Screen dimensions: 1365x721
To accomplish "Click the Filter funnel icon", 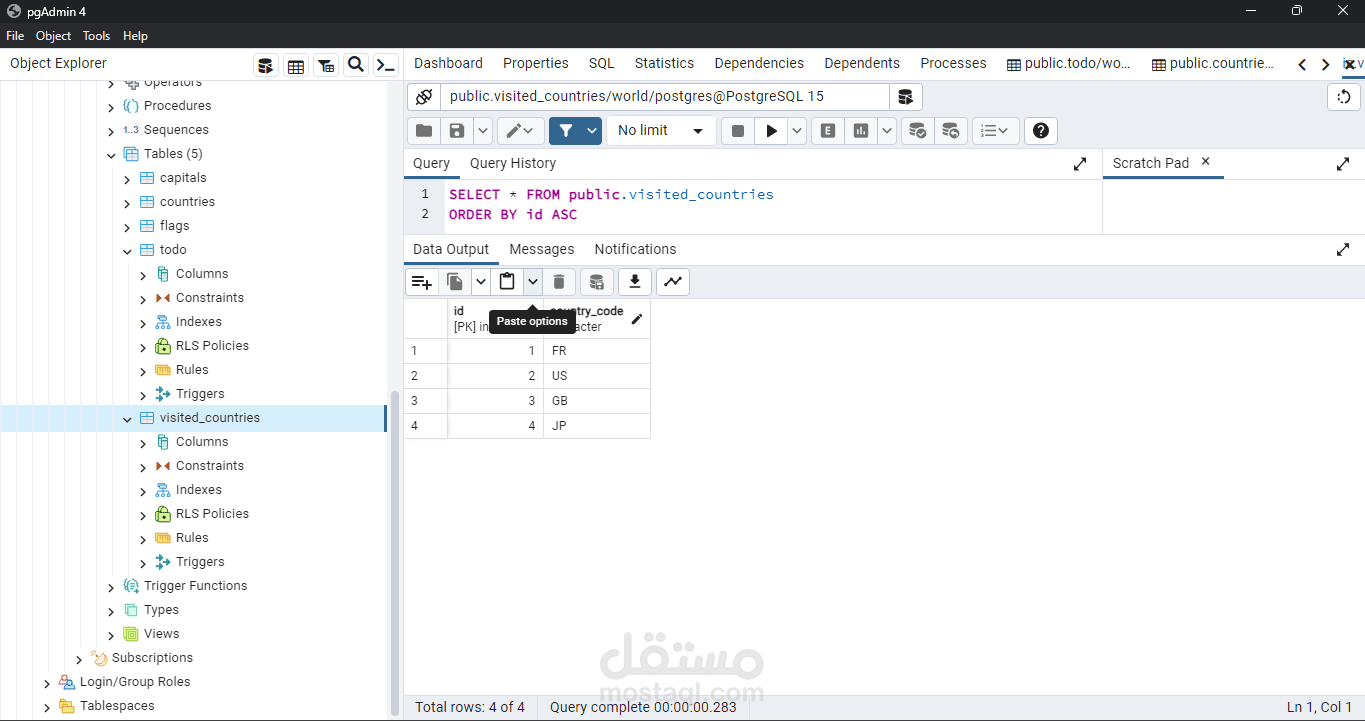I will [566, 130].
